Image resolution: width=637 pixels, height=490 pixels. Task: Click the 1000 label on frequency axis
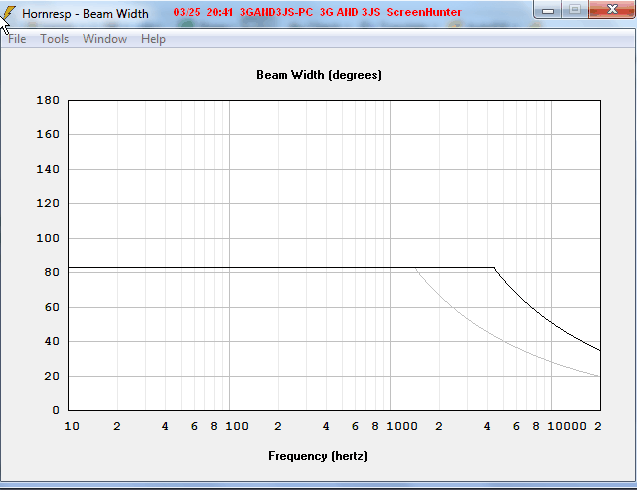(402, 426)
